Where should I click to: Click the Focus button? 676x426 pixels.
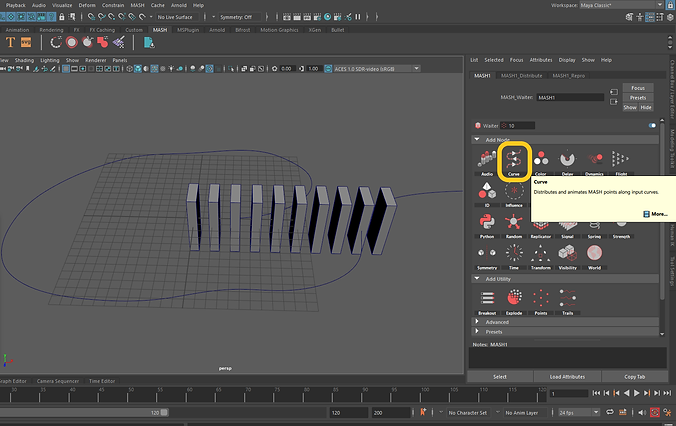click(x=638, y=88)
